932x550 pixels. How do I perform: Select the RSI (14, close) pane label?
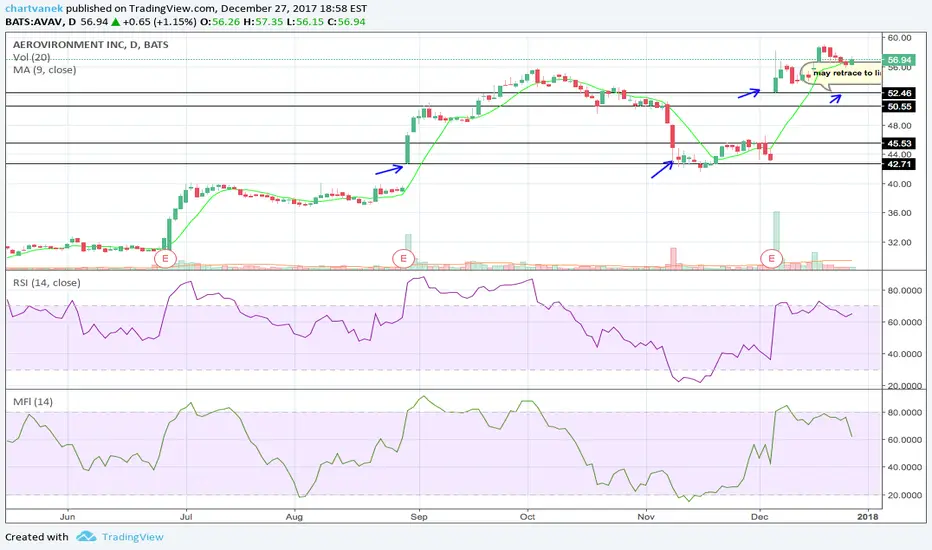coord(46,282)
